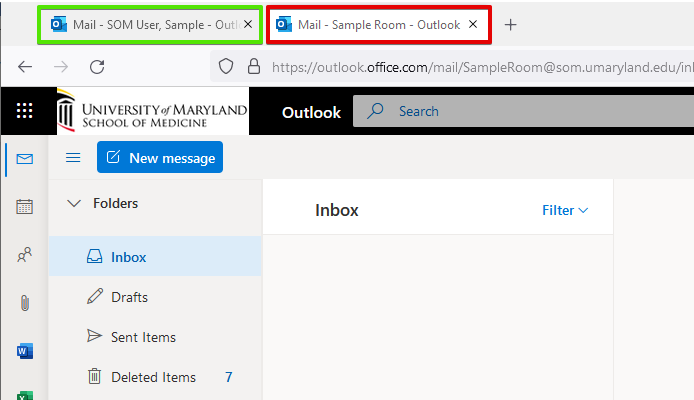Open the People contacts icon

tap(25, 255)
